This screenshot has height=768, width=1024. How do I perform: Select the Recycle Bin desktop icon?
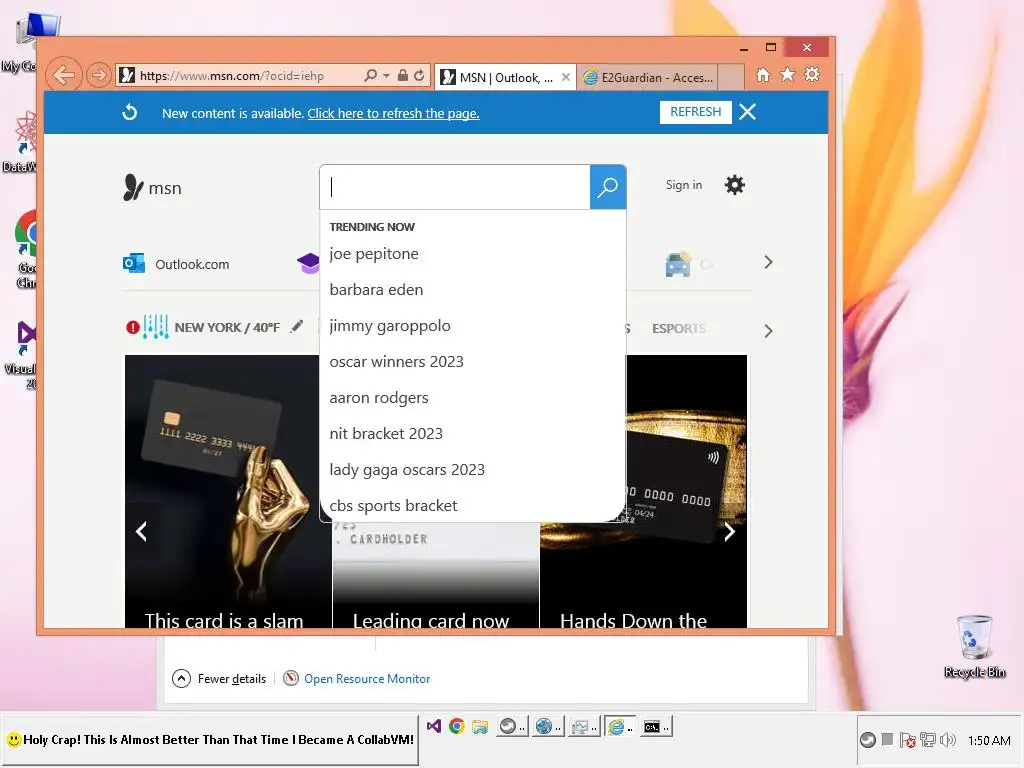(x=974, y=646)
